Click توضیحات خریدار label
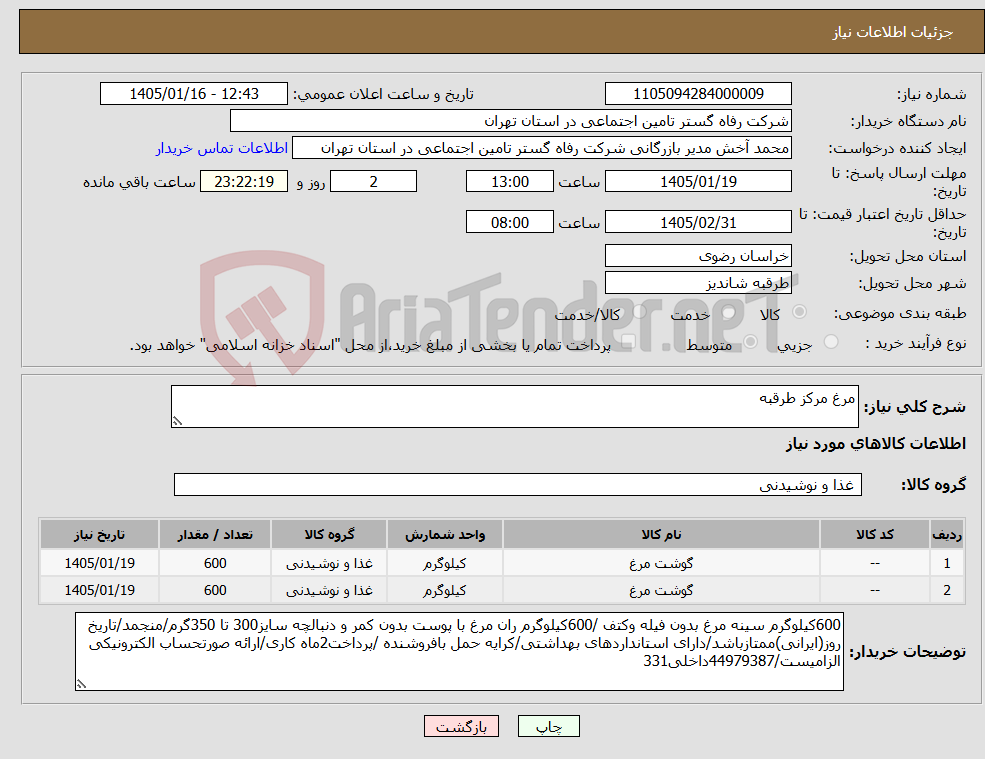This screenshot has width=985, height=759. pyautogui.click(x=908, y=652)
